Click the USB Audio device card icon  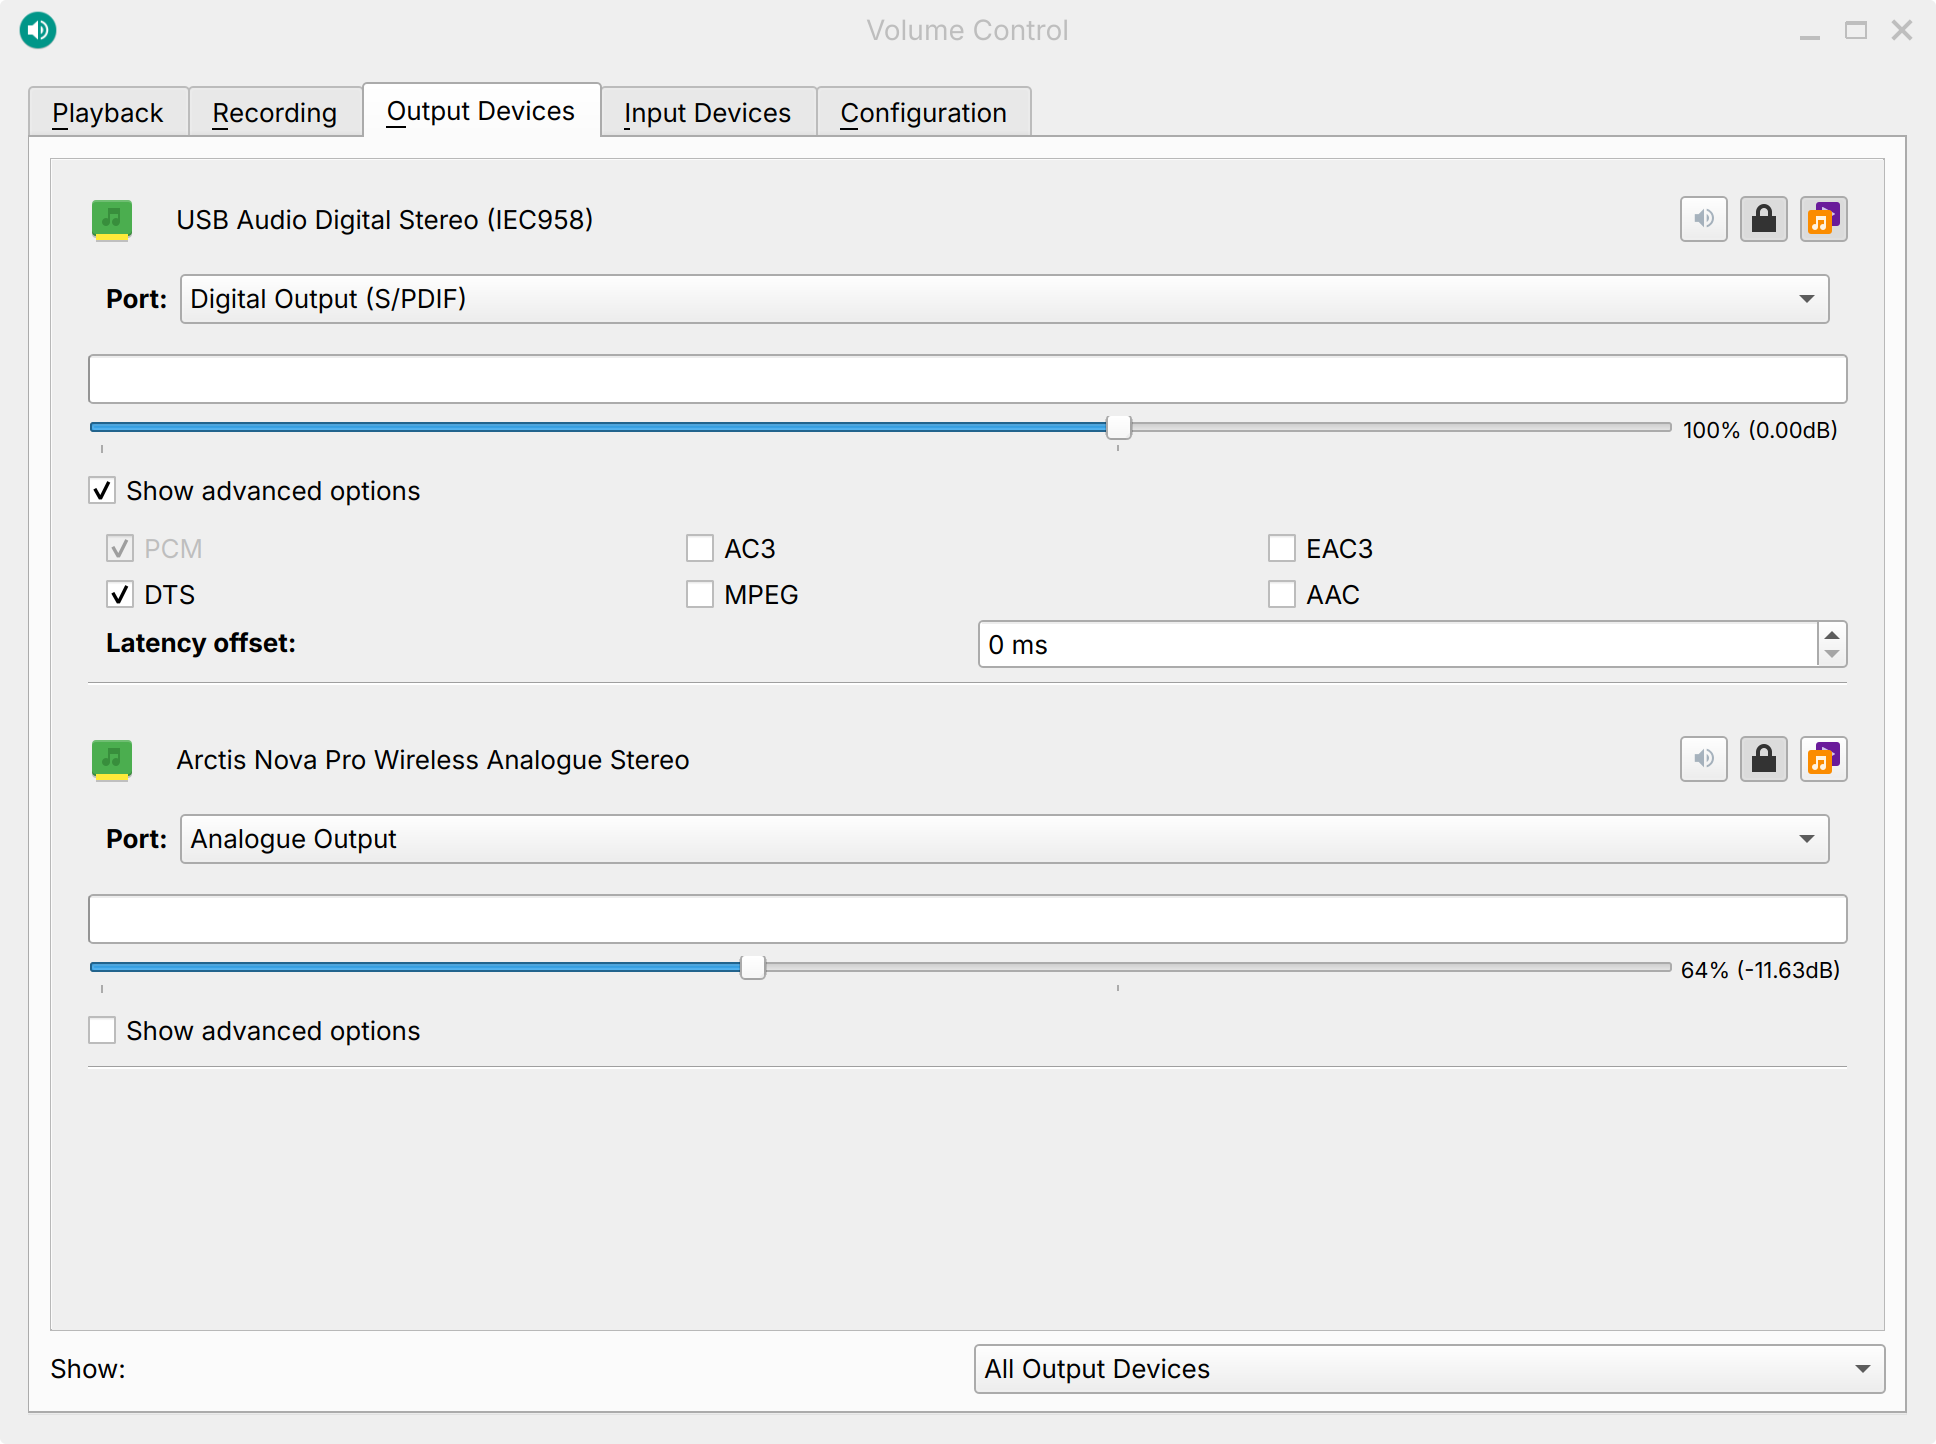pyautogui.click(x=112, y=219)
